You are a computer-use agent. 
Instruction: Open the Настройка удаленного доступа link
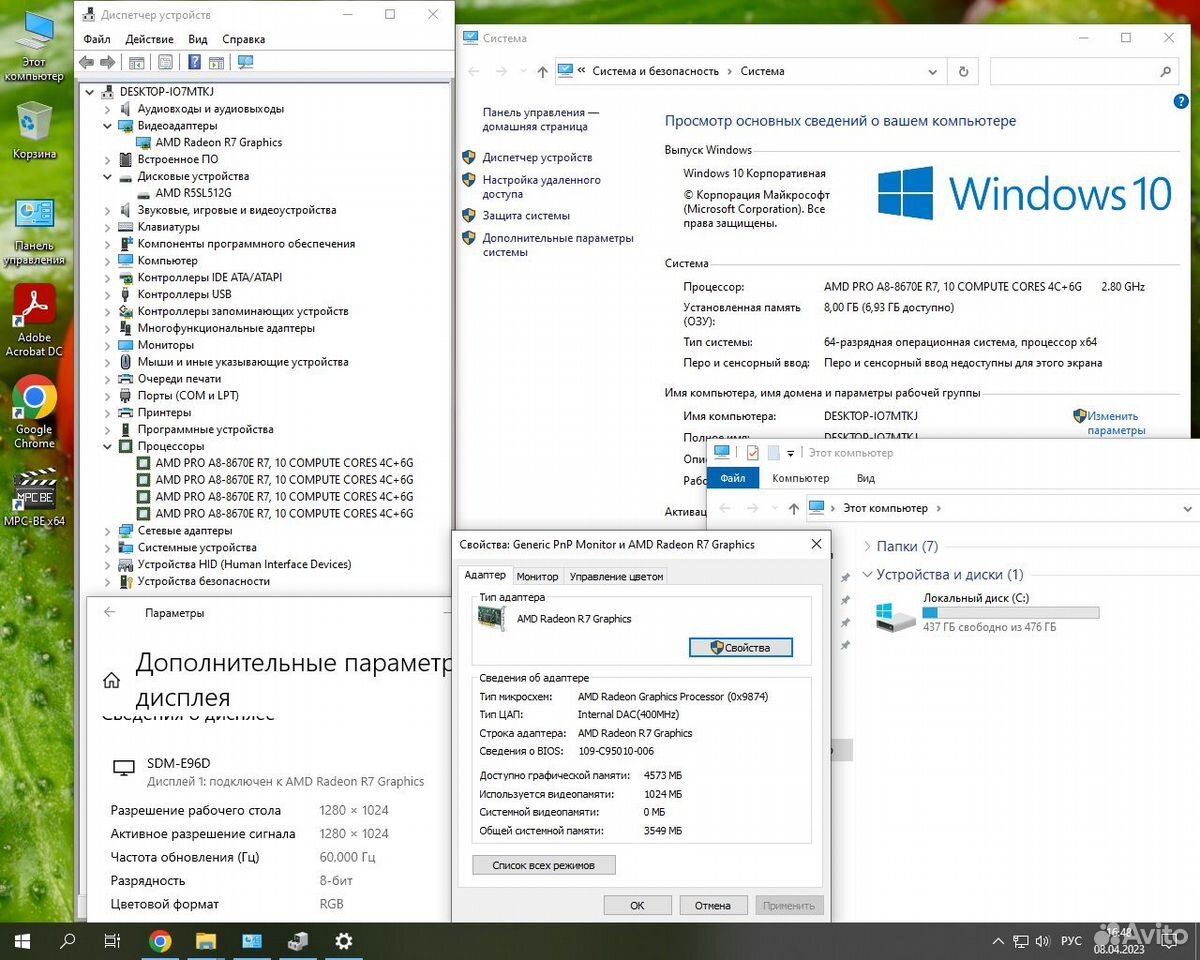(x=541, y=187)
